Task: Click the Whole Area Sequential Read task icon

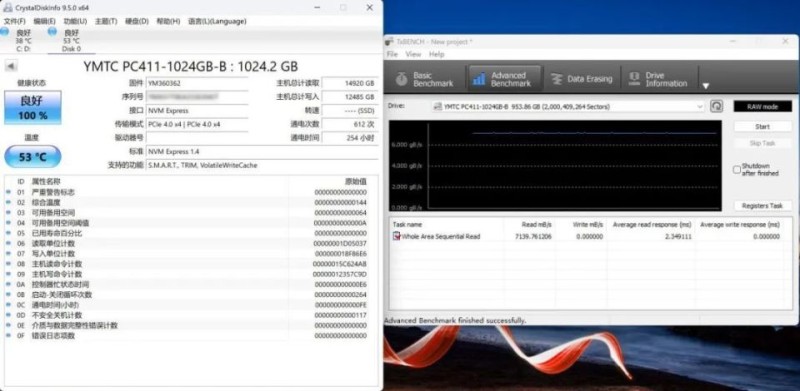Action: tap(396, 236)
